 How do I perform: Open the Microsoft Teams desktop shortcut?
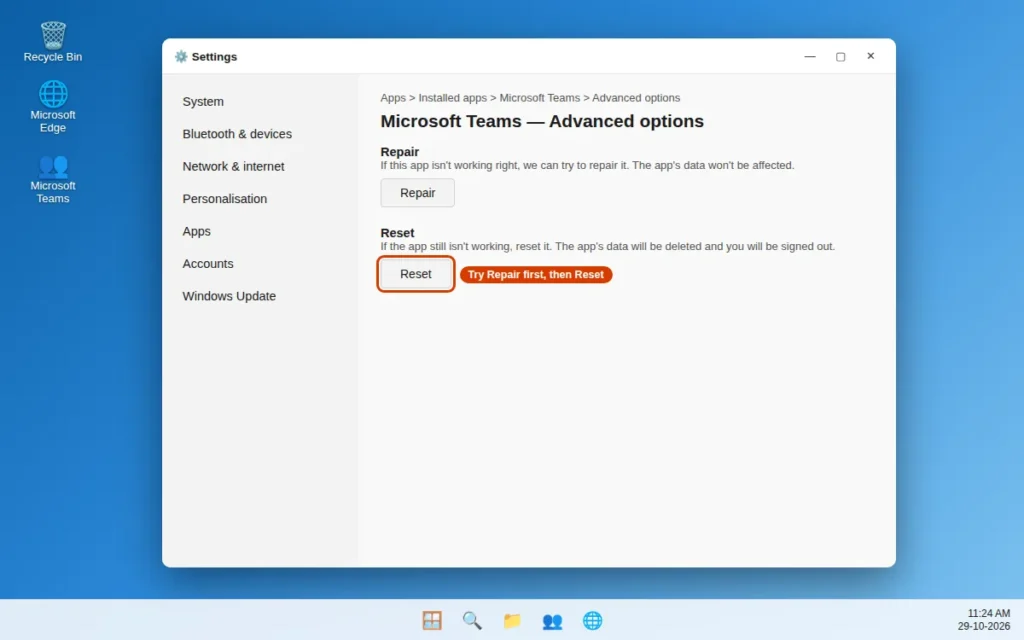(x=53, y=179)
